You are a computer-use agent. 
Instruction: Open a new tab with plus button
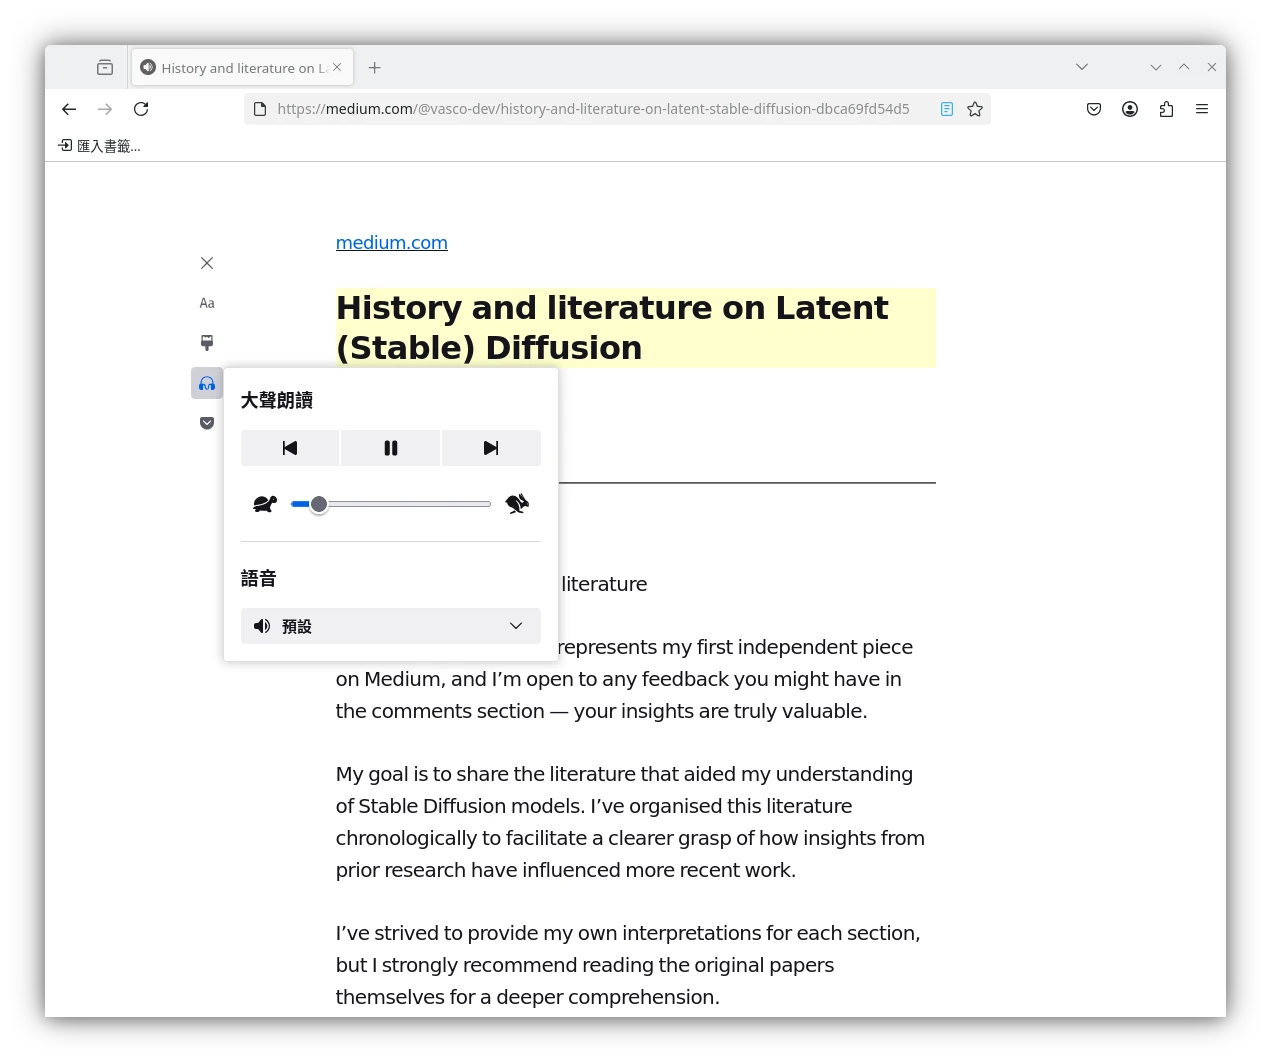[x=375, y=68]
